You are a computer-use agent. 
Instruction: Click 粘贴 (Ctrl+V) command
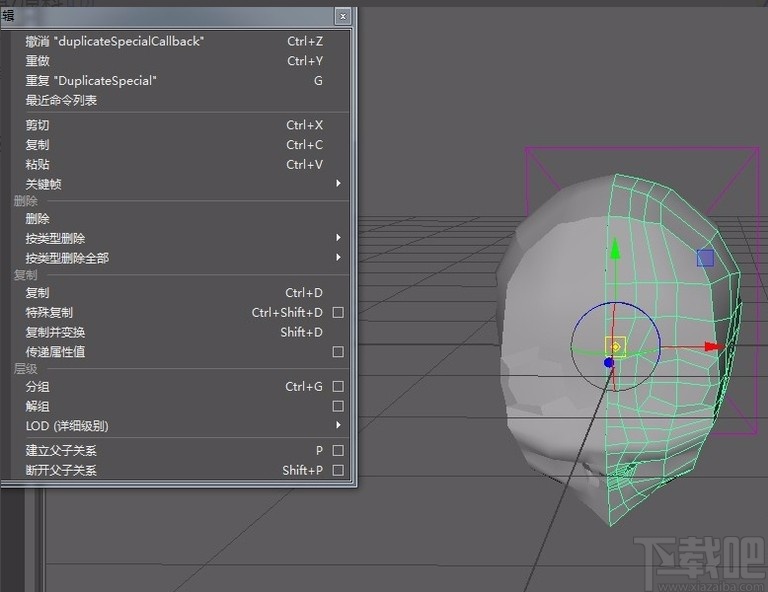[x=38, y=165]
